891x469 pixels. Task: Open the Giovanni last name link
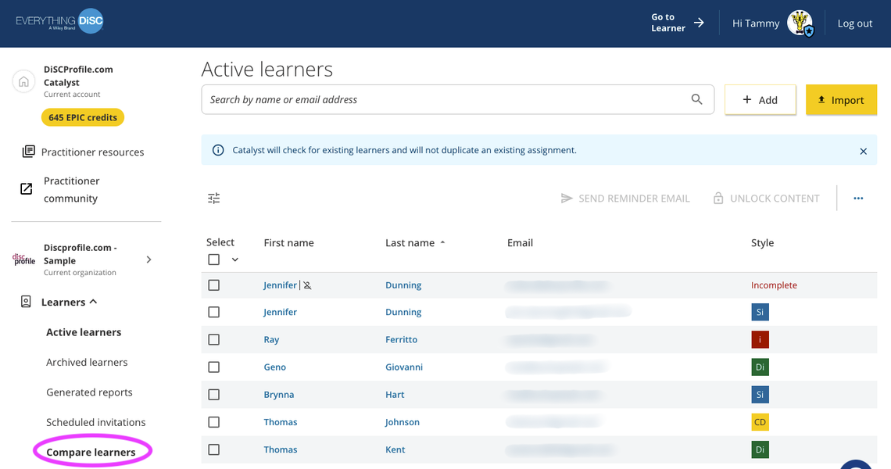tap(404, 367)
